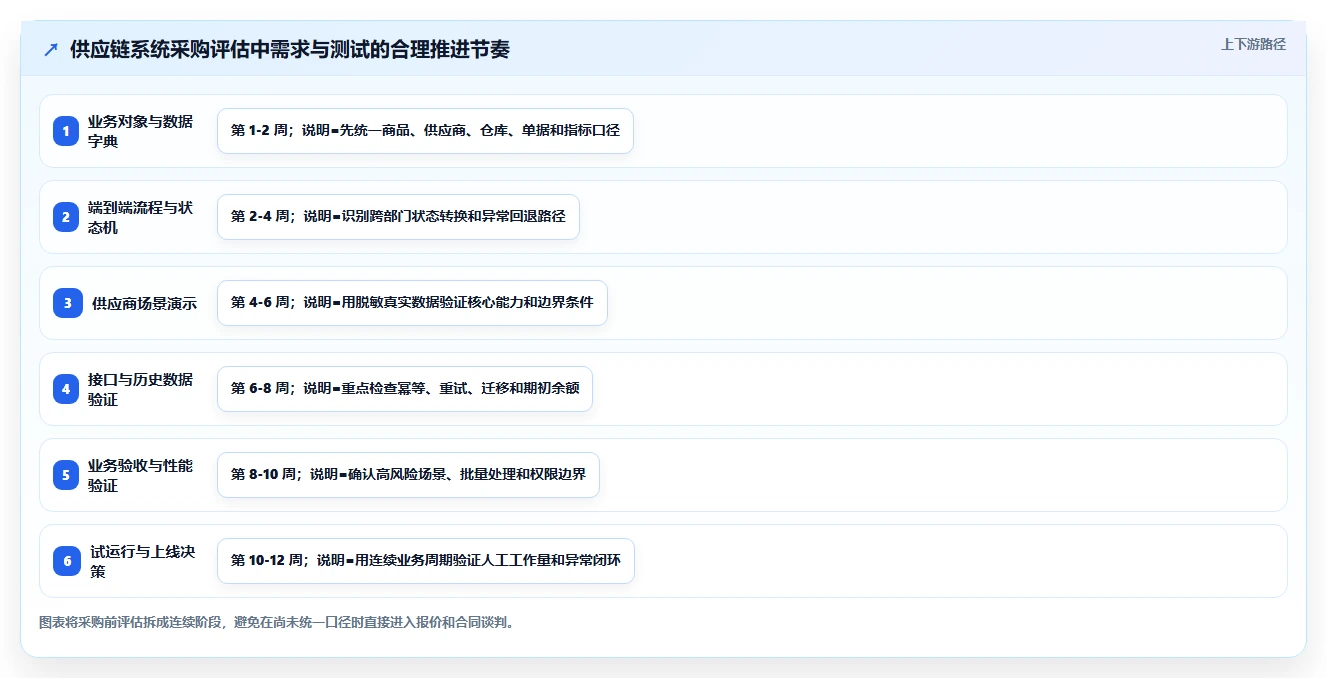
Task: Open the 第 8-10 周 description box
Action: coord(408,475)
